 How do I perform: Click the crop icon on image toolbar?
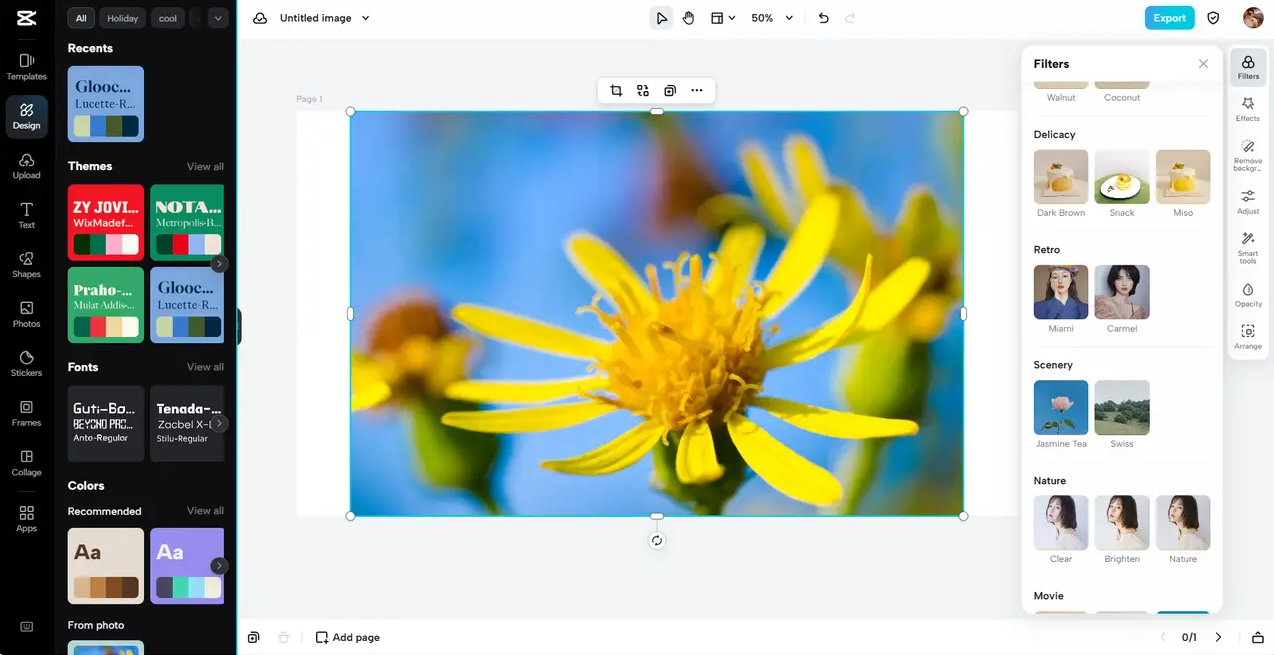[616, 91]
